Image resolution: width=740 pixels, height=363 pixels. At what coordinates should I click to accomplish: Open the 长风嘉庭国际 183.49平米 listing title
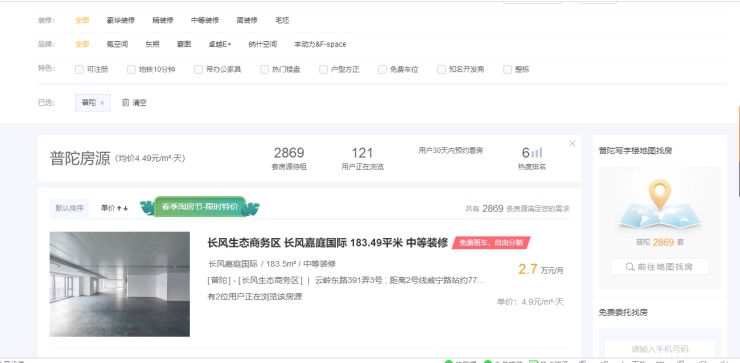(x=328, y=243)
